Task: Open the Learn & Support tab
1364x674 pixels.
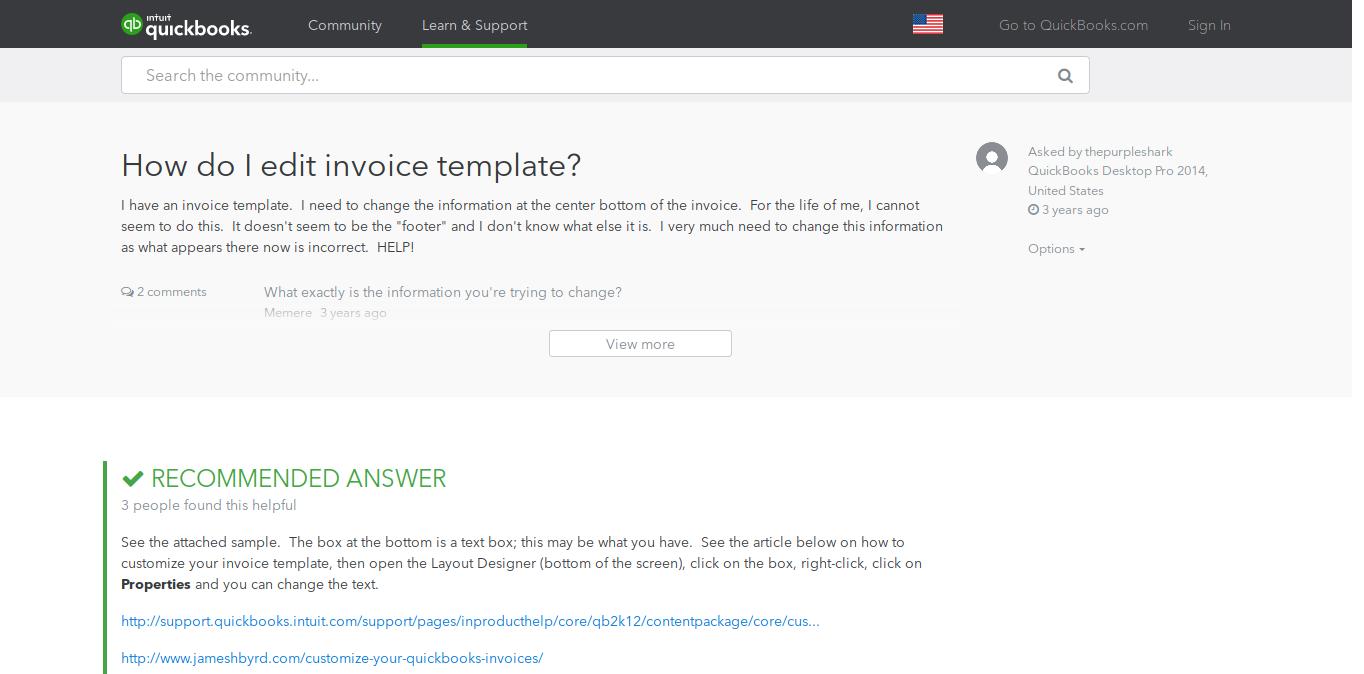Action: 475,25
